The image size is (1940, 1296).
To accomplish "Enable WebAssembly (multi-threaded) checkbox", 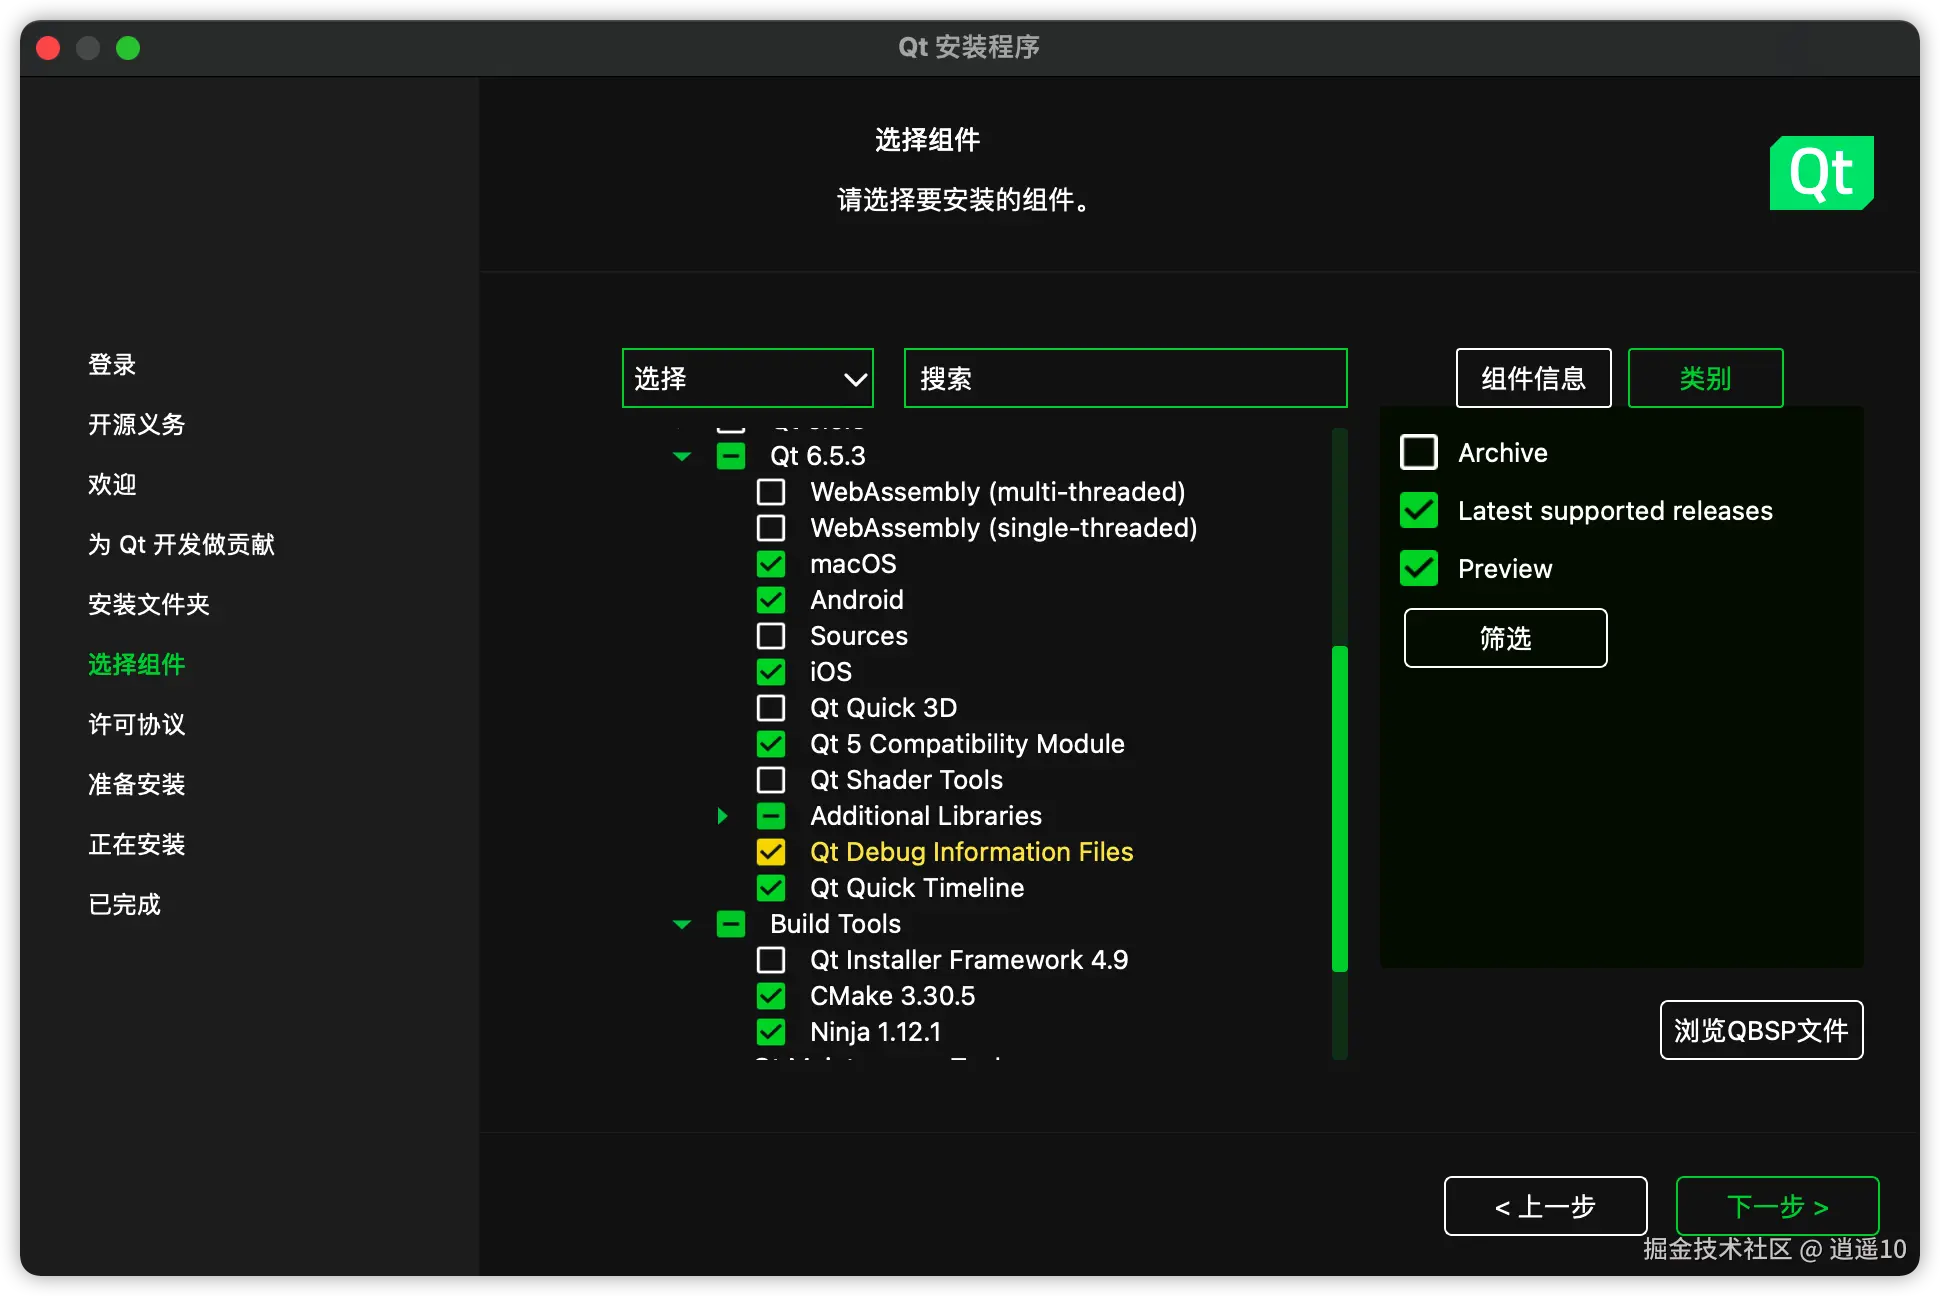I will click(771, 492).
